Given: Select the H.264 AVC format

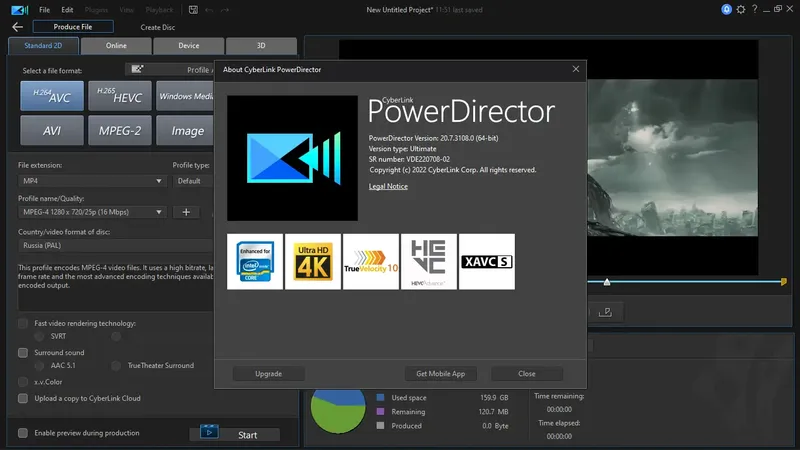Looking at the screenshot, I should (x=52, y=96).
